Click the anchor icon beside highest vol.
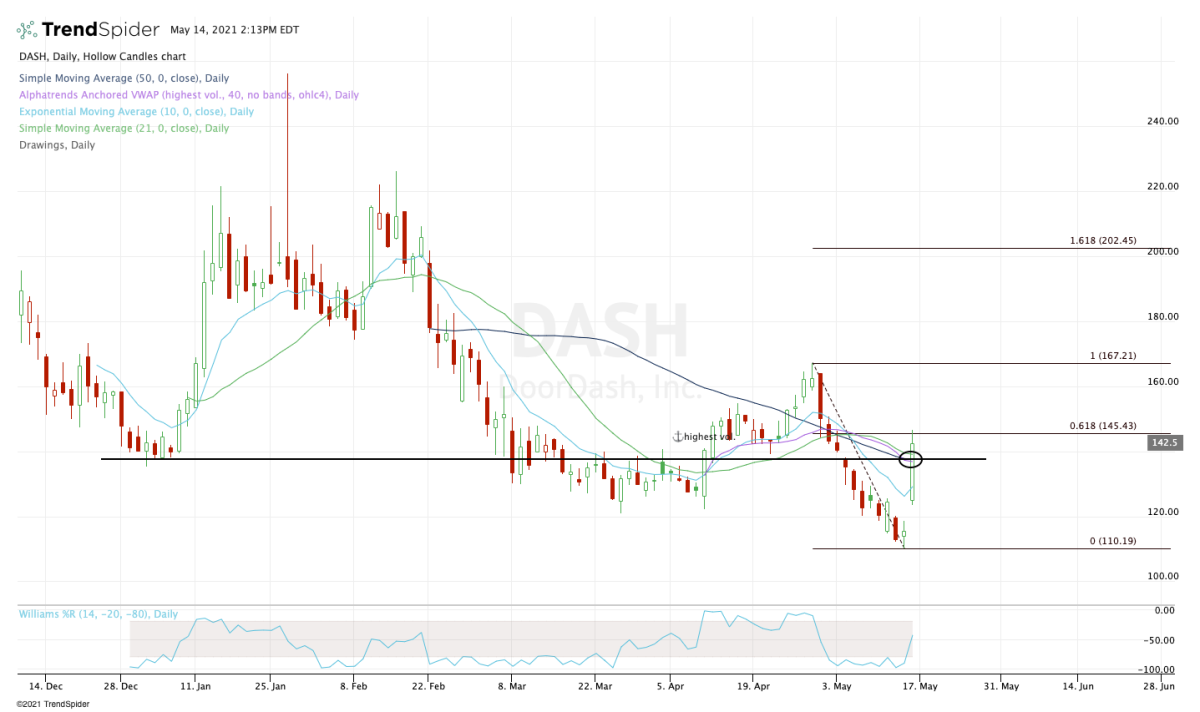The height and width of the screenshot is (712, 1200). pos(677,437)
